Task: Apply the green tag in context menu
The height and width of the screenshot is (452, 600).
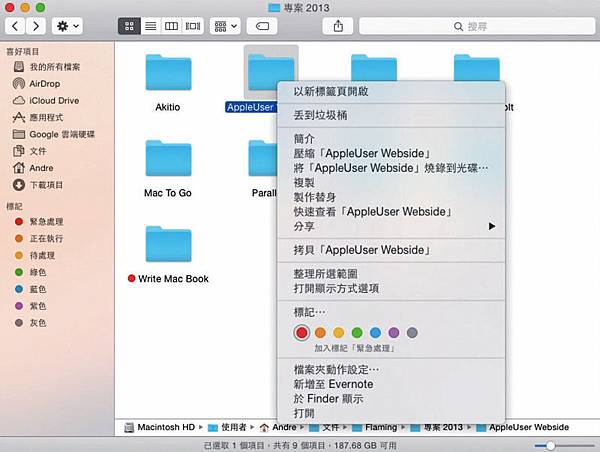Action: click(357, 333)
